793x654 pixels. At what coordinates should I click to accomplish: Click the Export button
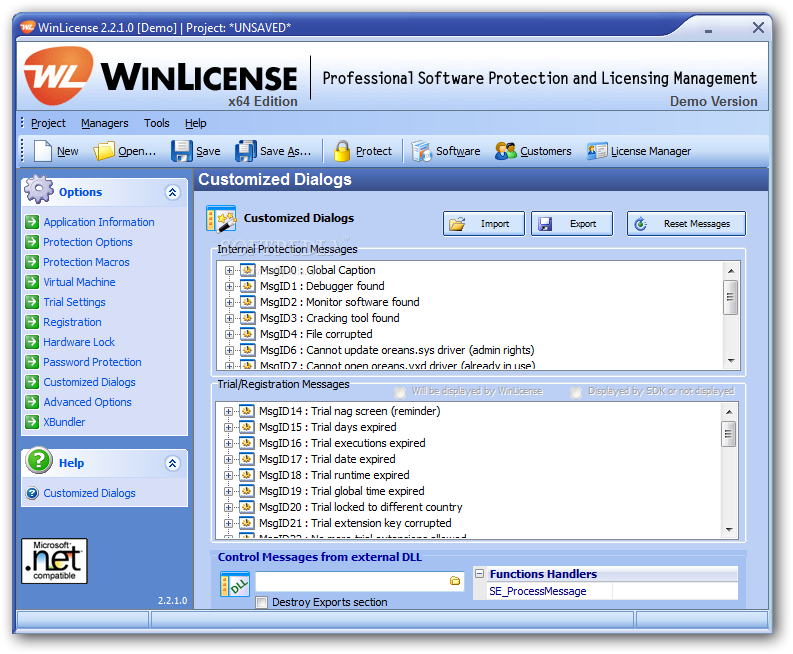pyautogui.click(x=571, y=224)
